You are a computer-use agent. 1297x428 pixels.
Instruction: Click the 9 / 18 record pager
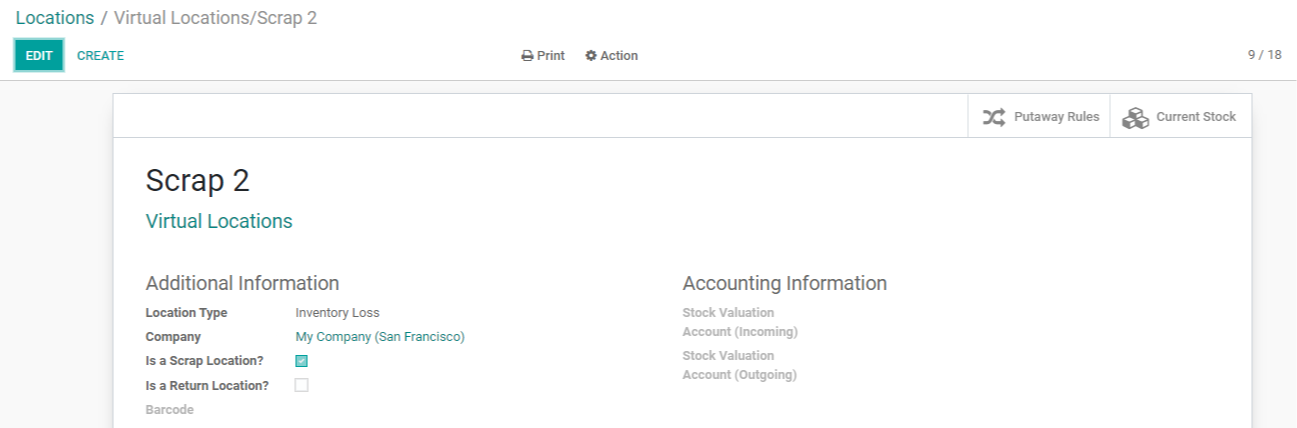pos(1264,55)
